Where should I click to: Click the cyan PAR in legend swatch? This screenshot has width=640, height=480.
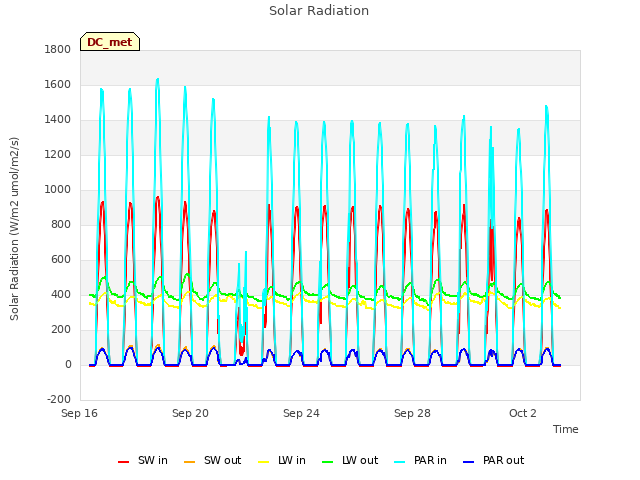pyautogui.click(x=400, y=462)
